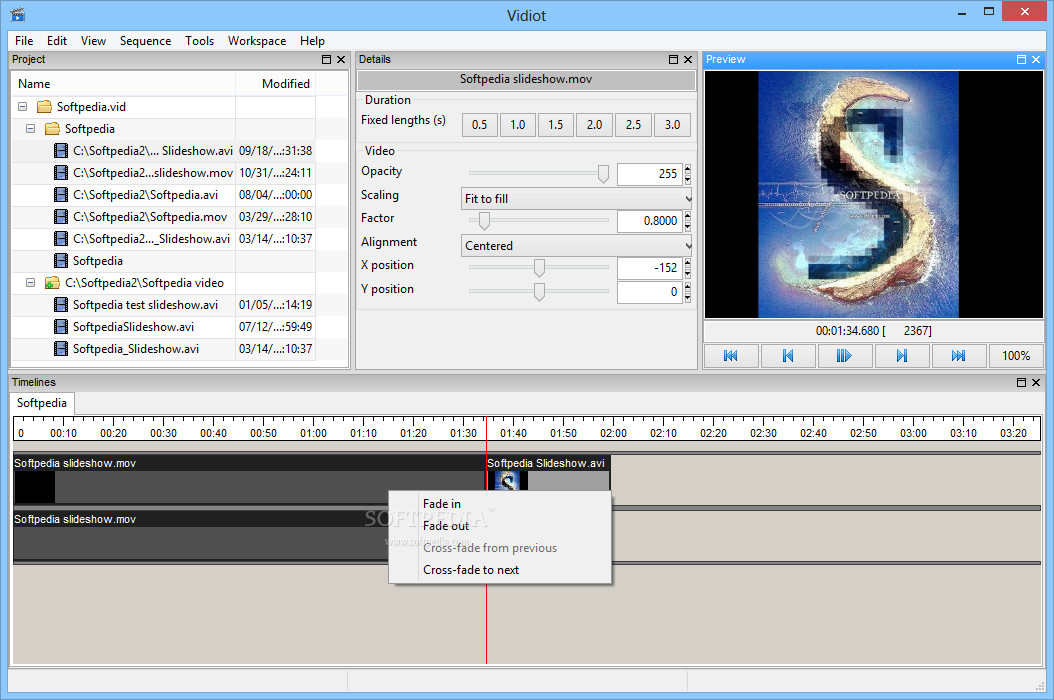Close the Preview panel
This screenshot has width=1054, height=700.
coord(1036,59)
